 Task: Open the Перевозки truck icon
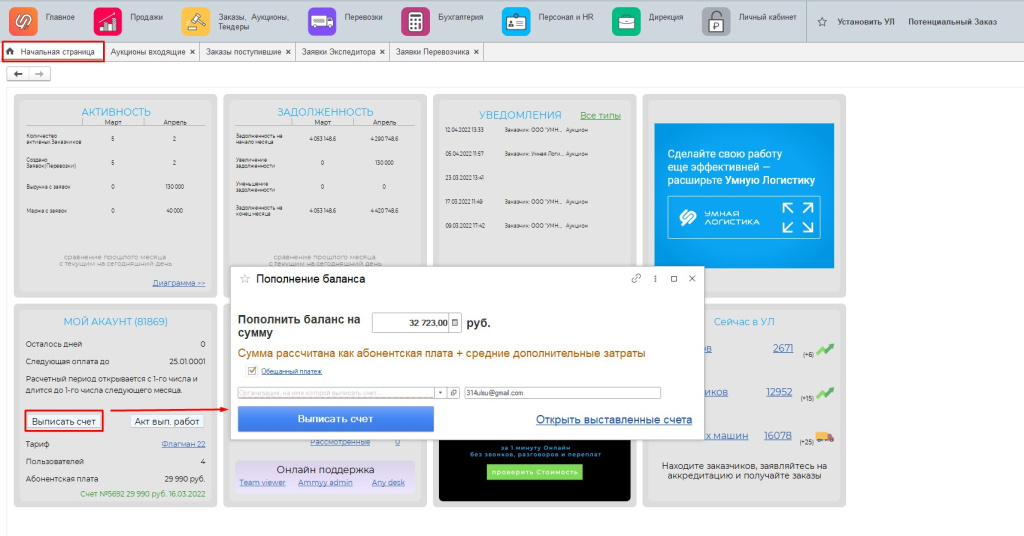[322, 22]
